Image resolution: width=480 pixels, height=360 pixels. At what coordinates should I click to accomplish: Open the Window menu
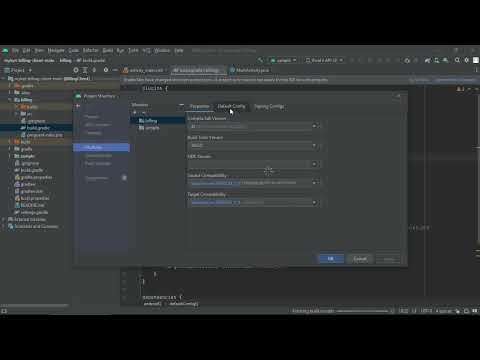[x=162, y=51]
